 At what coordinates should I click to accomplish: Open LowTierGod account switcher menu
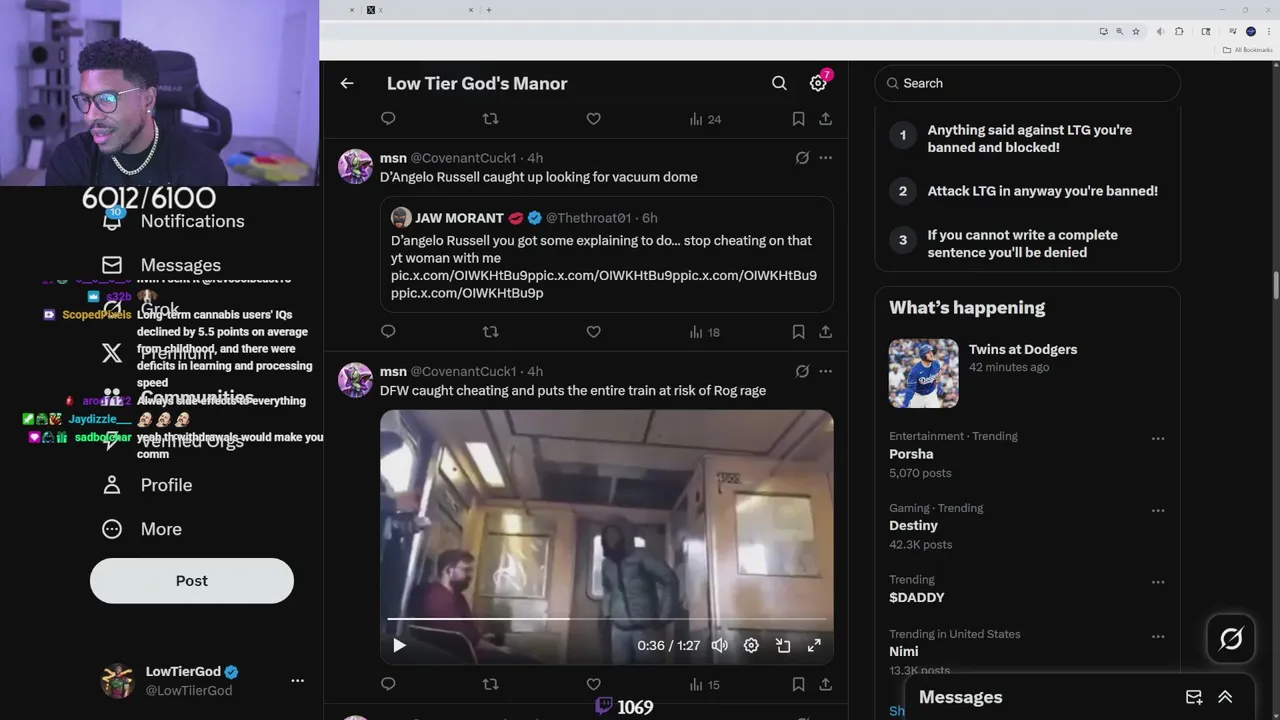pyautogui.click(x=202, y=680)
